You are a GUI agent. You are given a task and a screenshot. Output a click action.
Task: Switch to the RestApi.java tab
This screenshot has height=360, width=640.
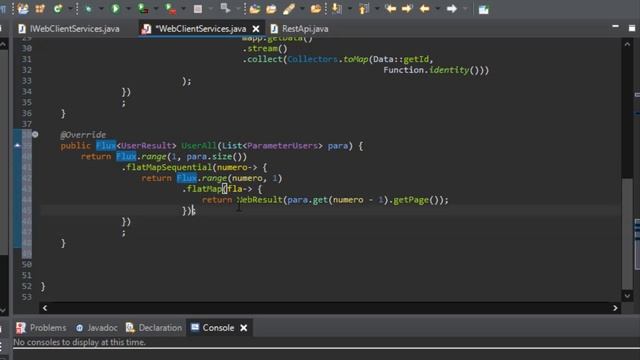pos(300,29)
